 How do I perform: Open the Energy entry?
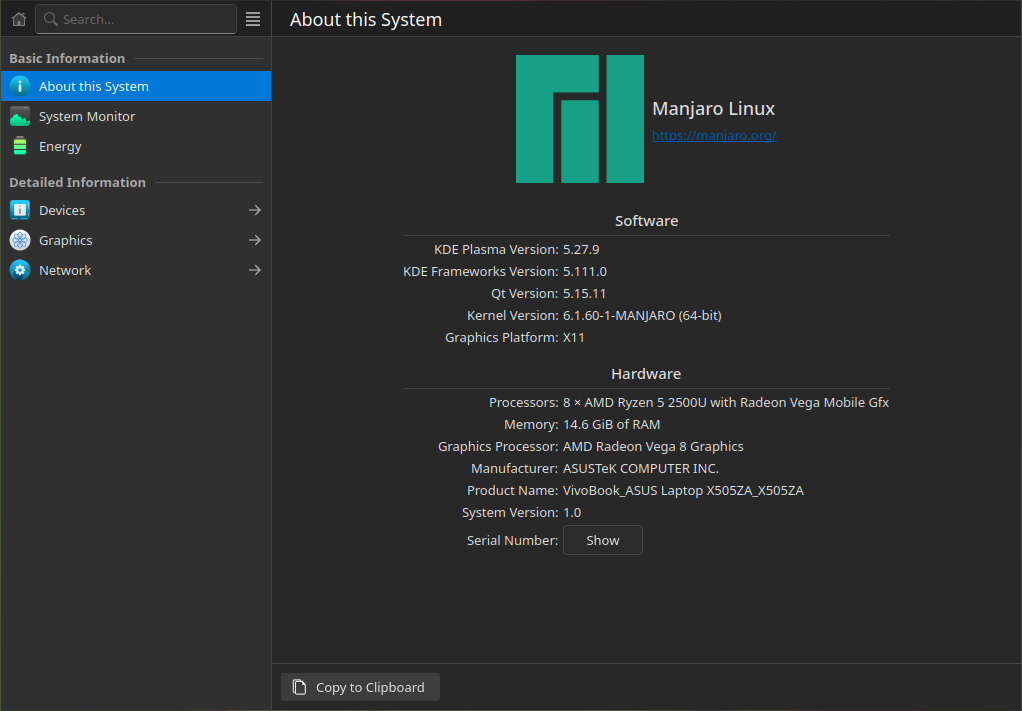136,146
